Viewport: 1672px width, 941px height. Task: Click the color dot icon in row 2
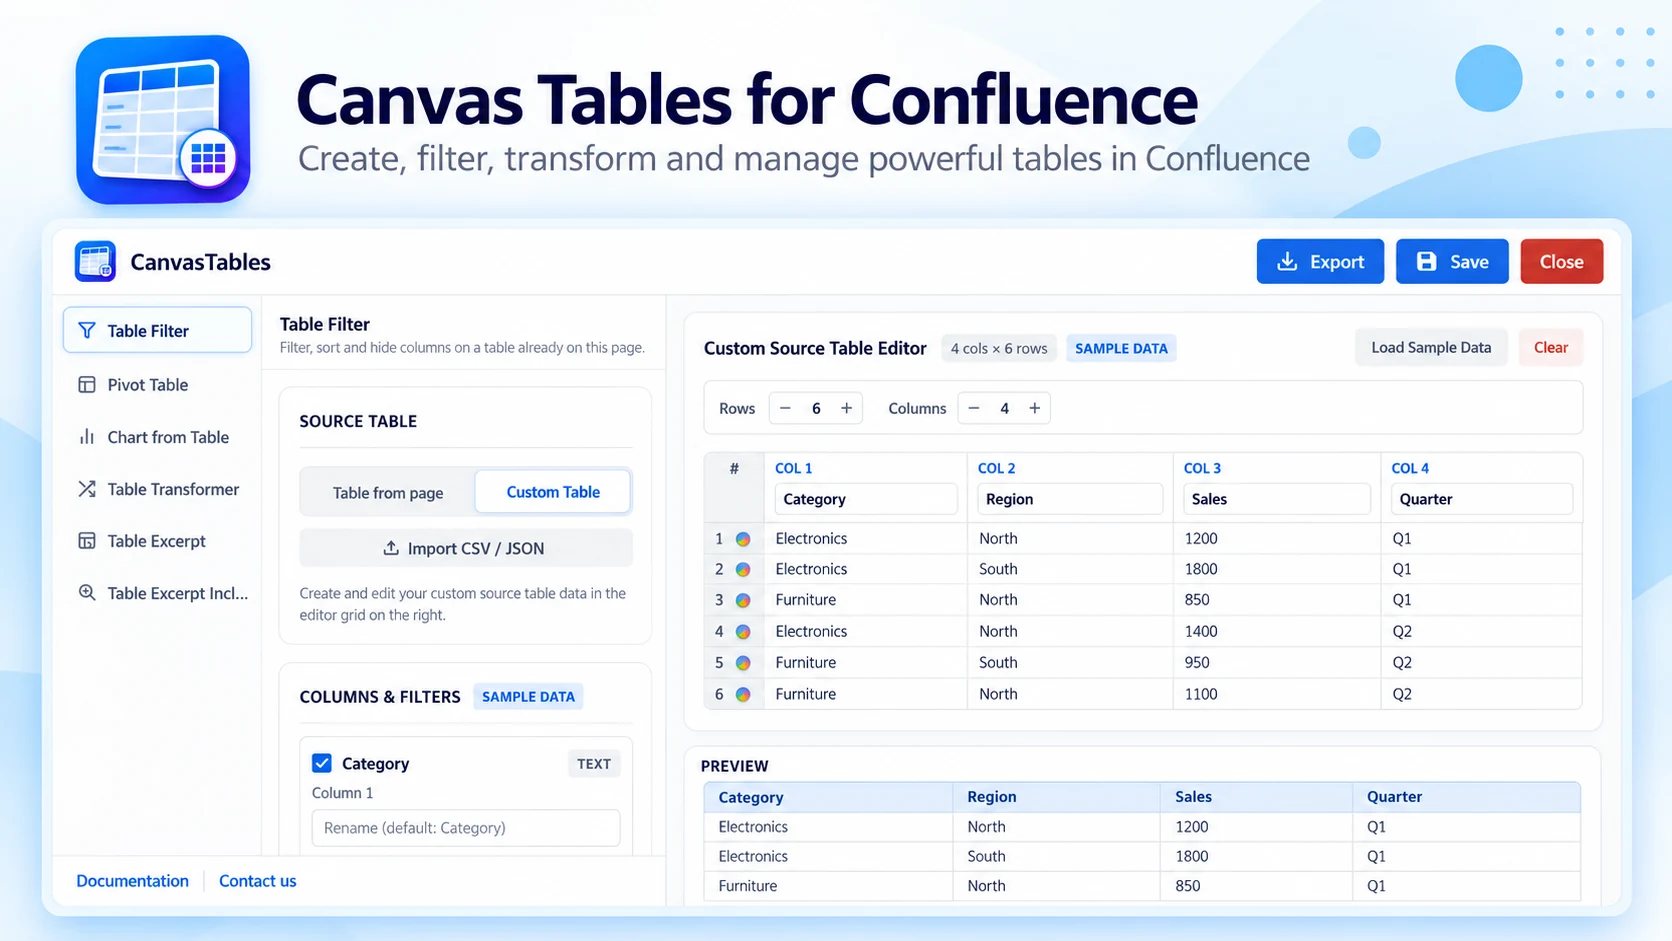[x=743, y=570]
